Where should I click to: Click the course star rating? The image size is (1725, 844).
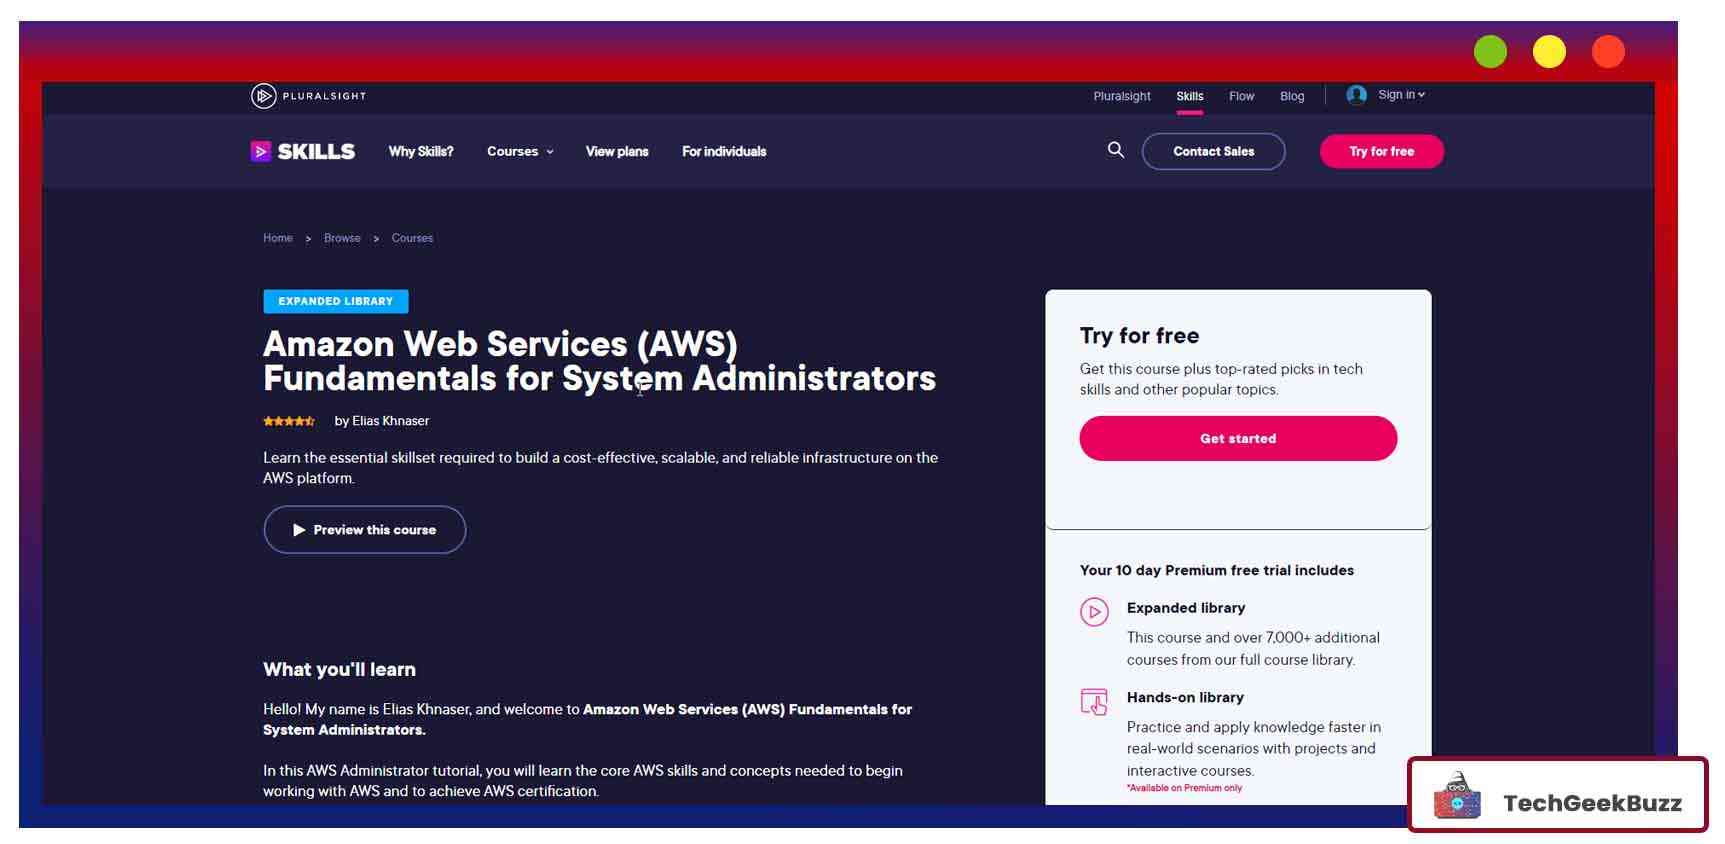pyautogui.click(x=289, y=421)
